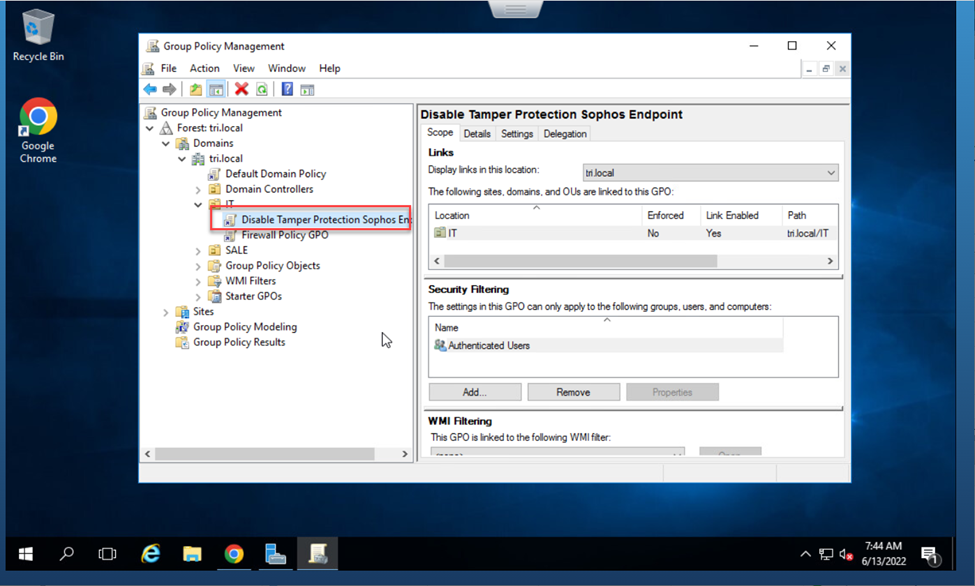Go back with the toolbar Back arrow
The width and height of the screenshot is (975, 586).
pos(150,90)
